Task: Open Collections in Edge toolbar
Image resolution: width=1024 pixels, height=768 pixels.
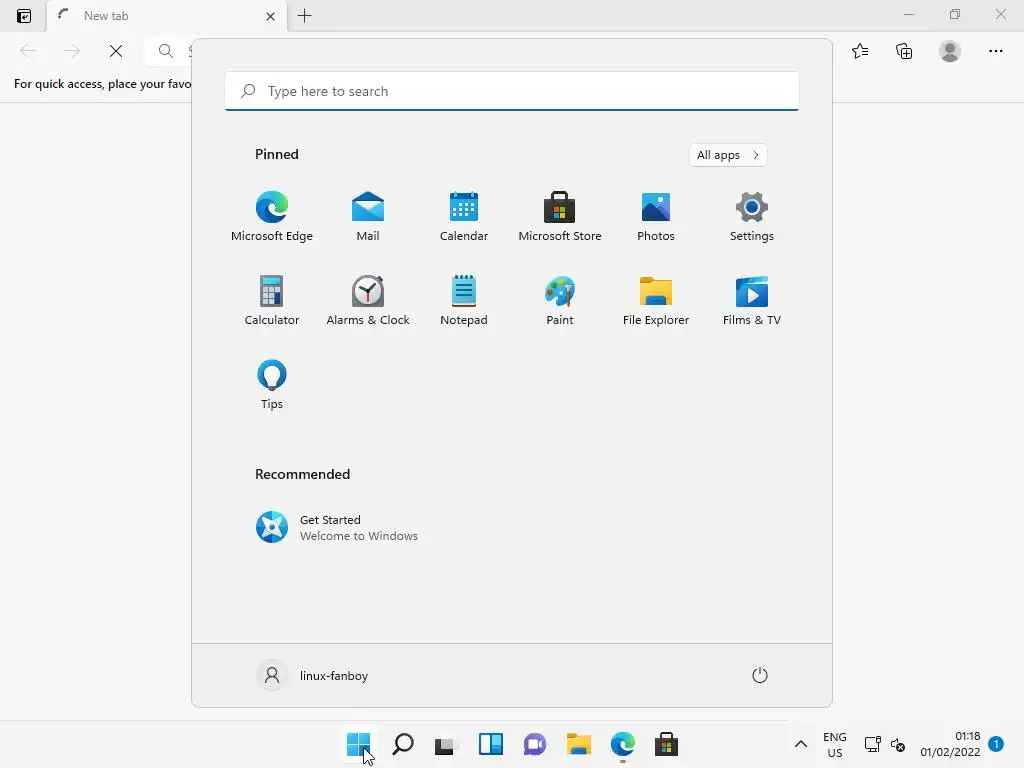Action: (904, 51)
